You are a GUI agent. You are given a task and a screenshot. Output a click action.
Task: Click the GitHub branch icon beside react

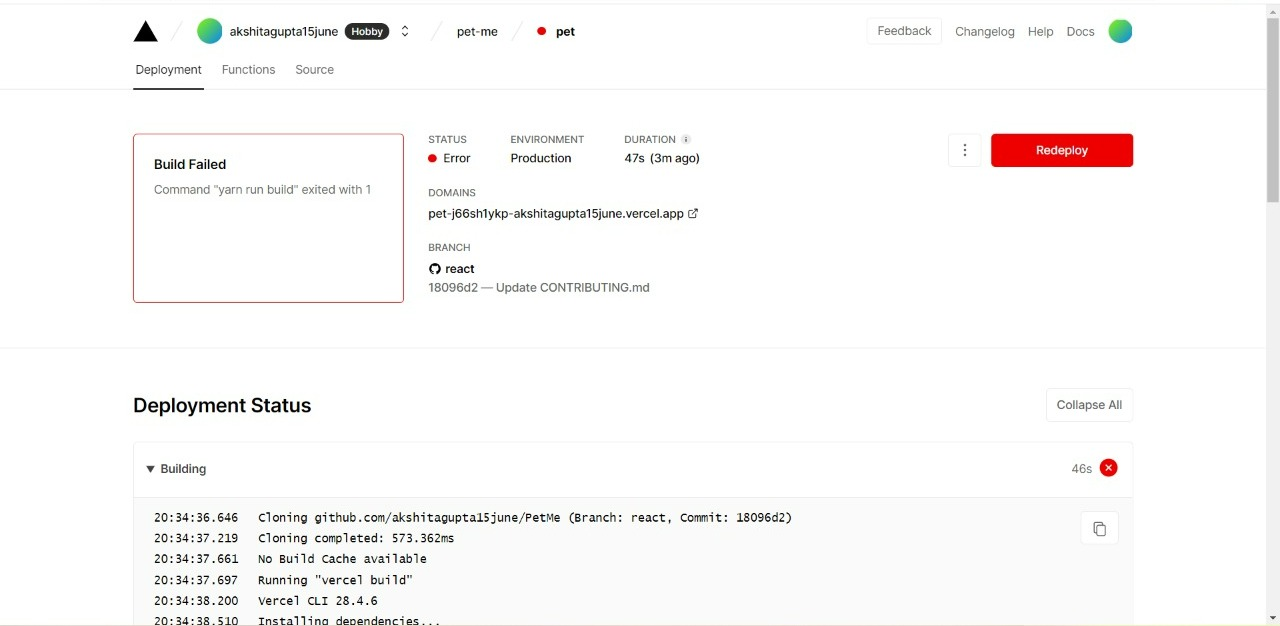[435, 268]
